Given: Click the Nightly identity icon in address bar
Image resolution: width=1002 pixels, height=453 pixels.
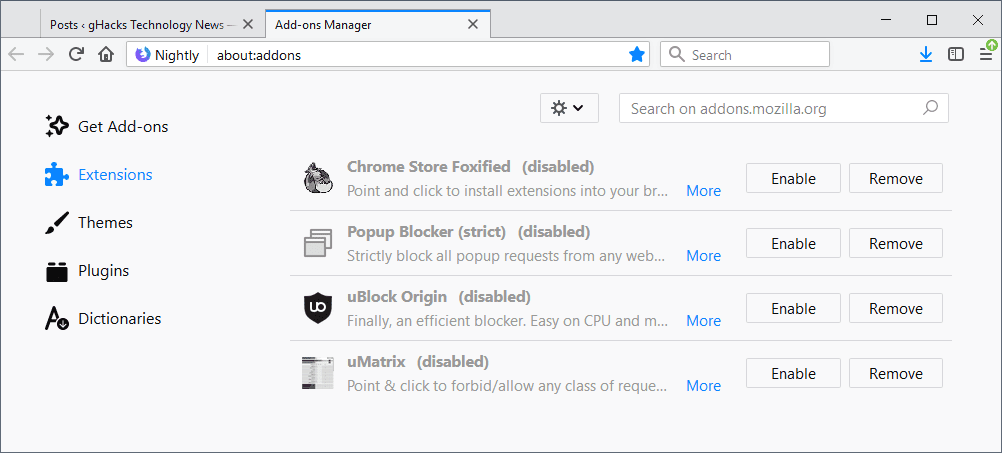Looking at the screenshot, I should pyautogui.click(x=143, y=55).
